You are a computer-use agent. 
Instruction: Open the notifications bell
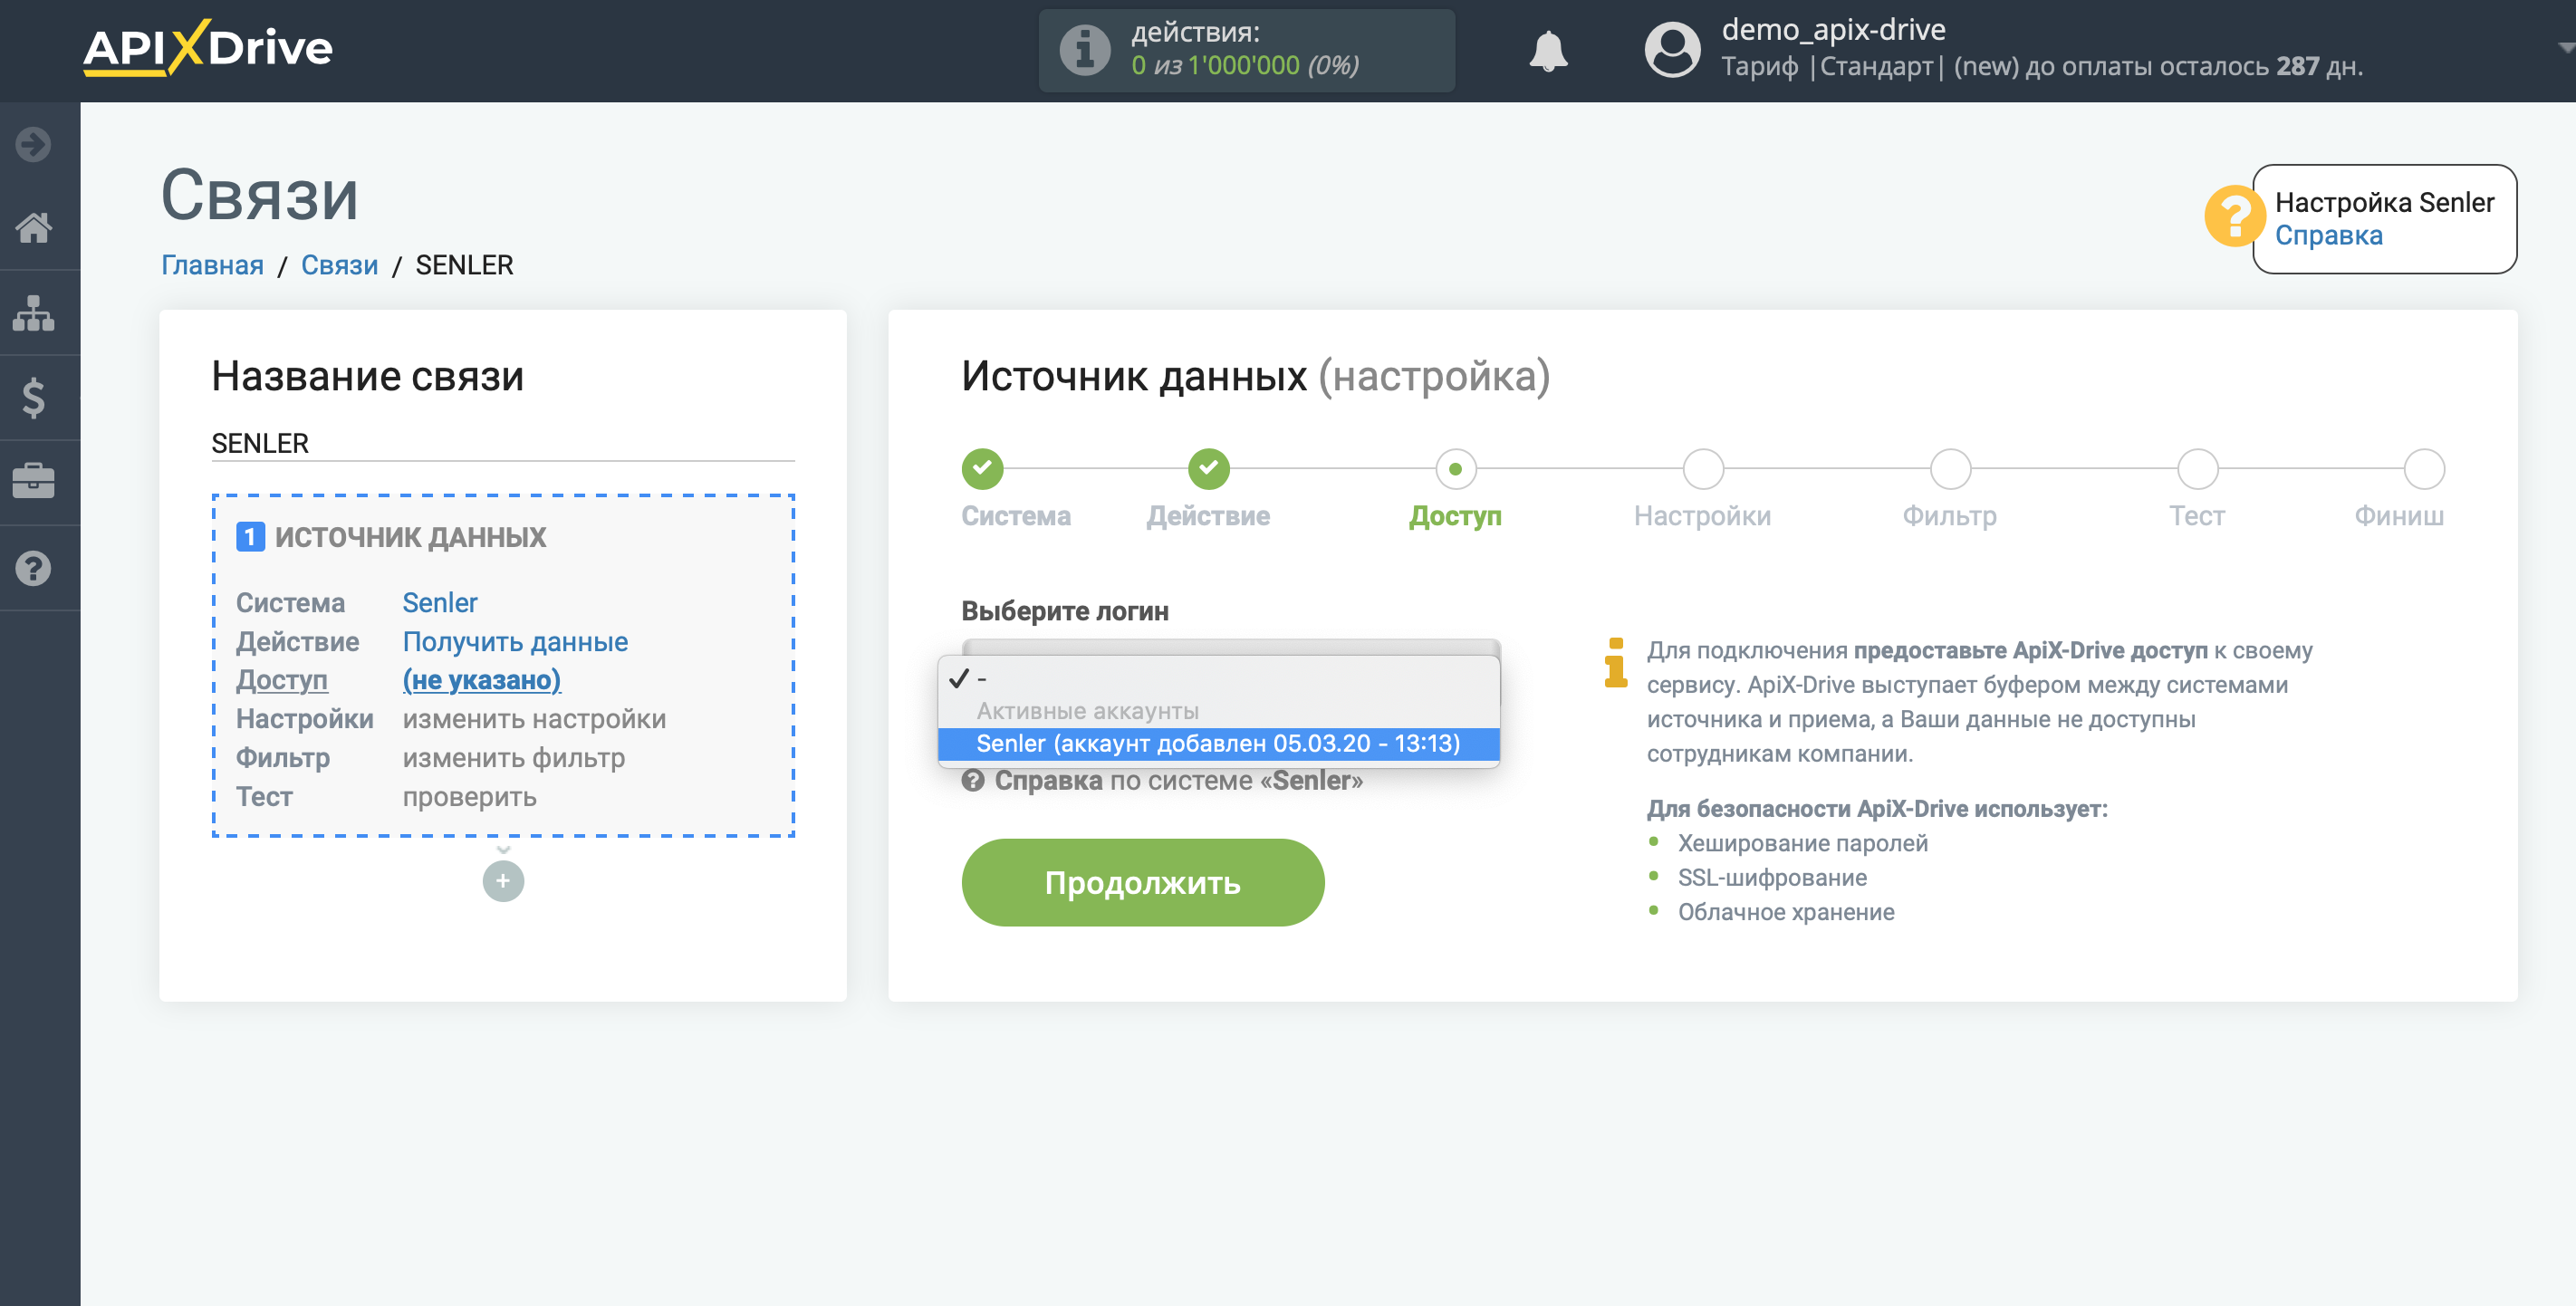(1548, 50)
